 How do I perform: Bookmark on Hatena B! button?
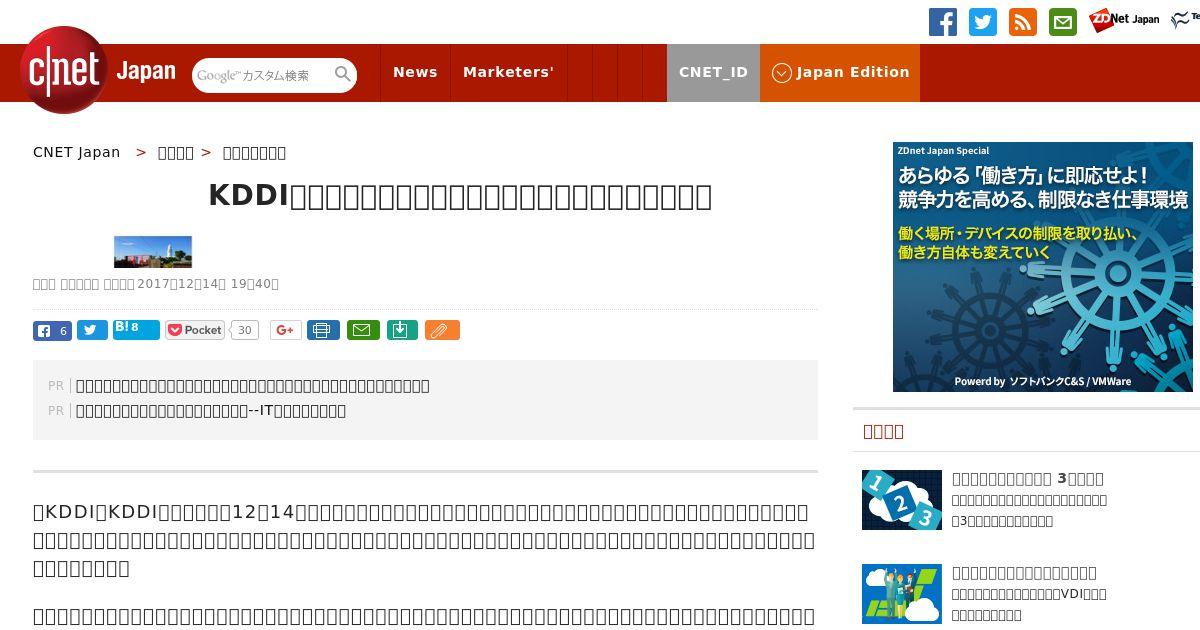(136, 329)
